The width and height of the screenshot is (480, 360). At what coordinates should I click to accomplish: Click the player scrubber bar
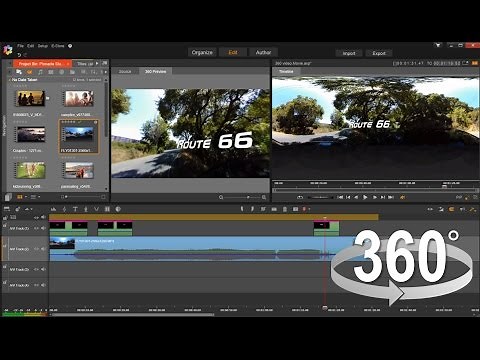click(x=376, y=190)
